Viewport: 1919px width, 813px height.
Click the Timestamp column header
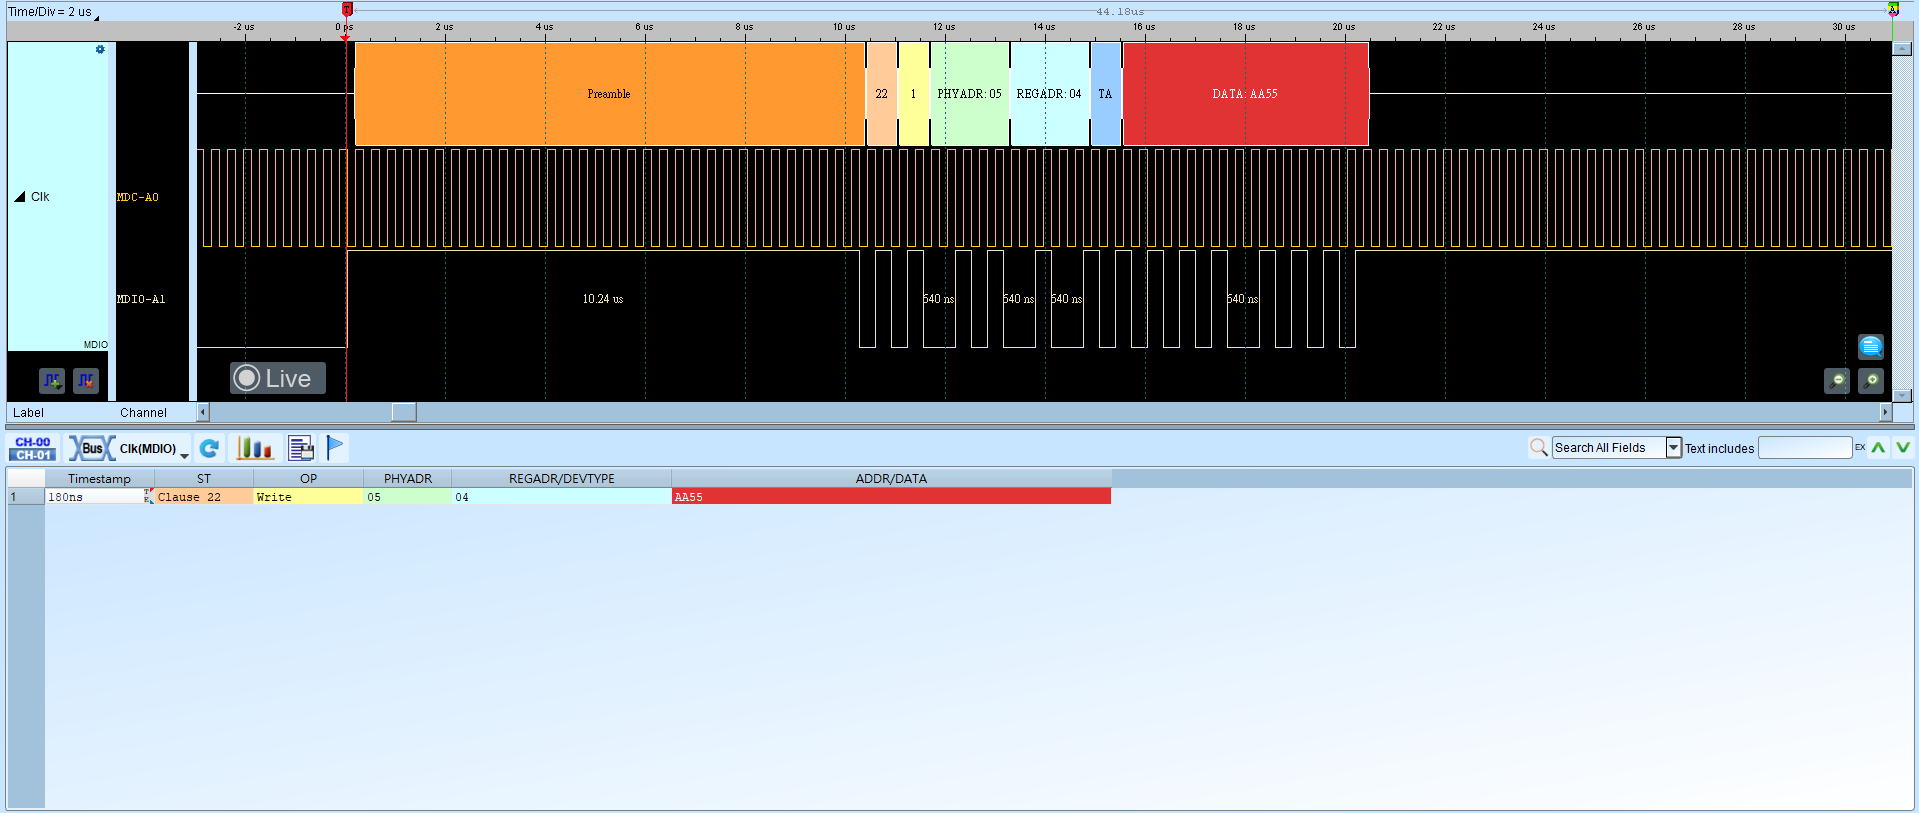point(99,479)
